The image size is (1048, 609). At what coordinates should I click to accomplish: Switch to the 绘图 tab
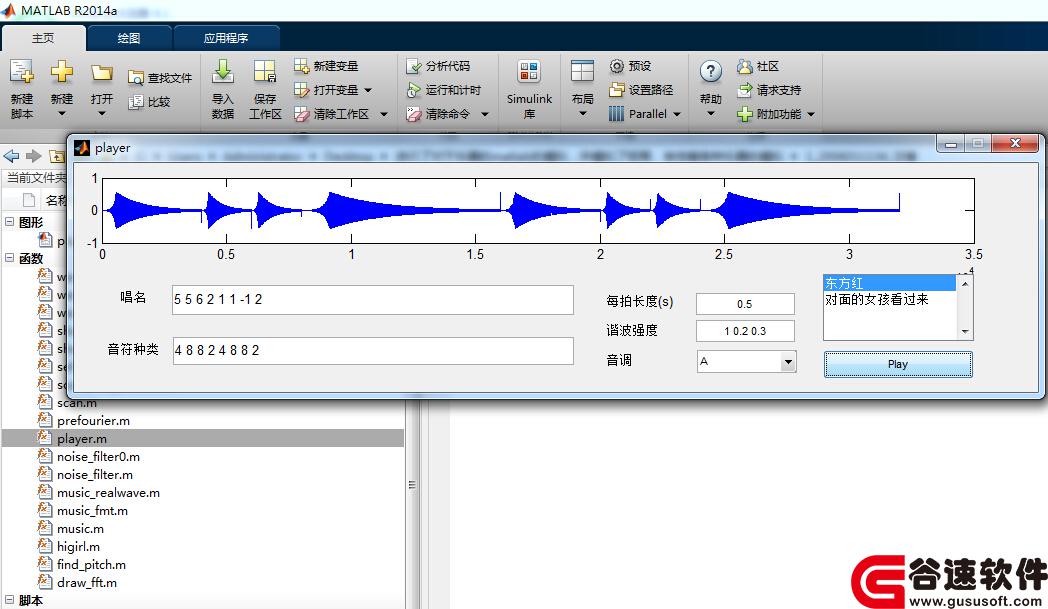129,38
